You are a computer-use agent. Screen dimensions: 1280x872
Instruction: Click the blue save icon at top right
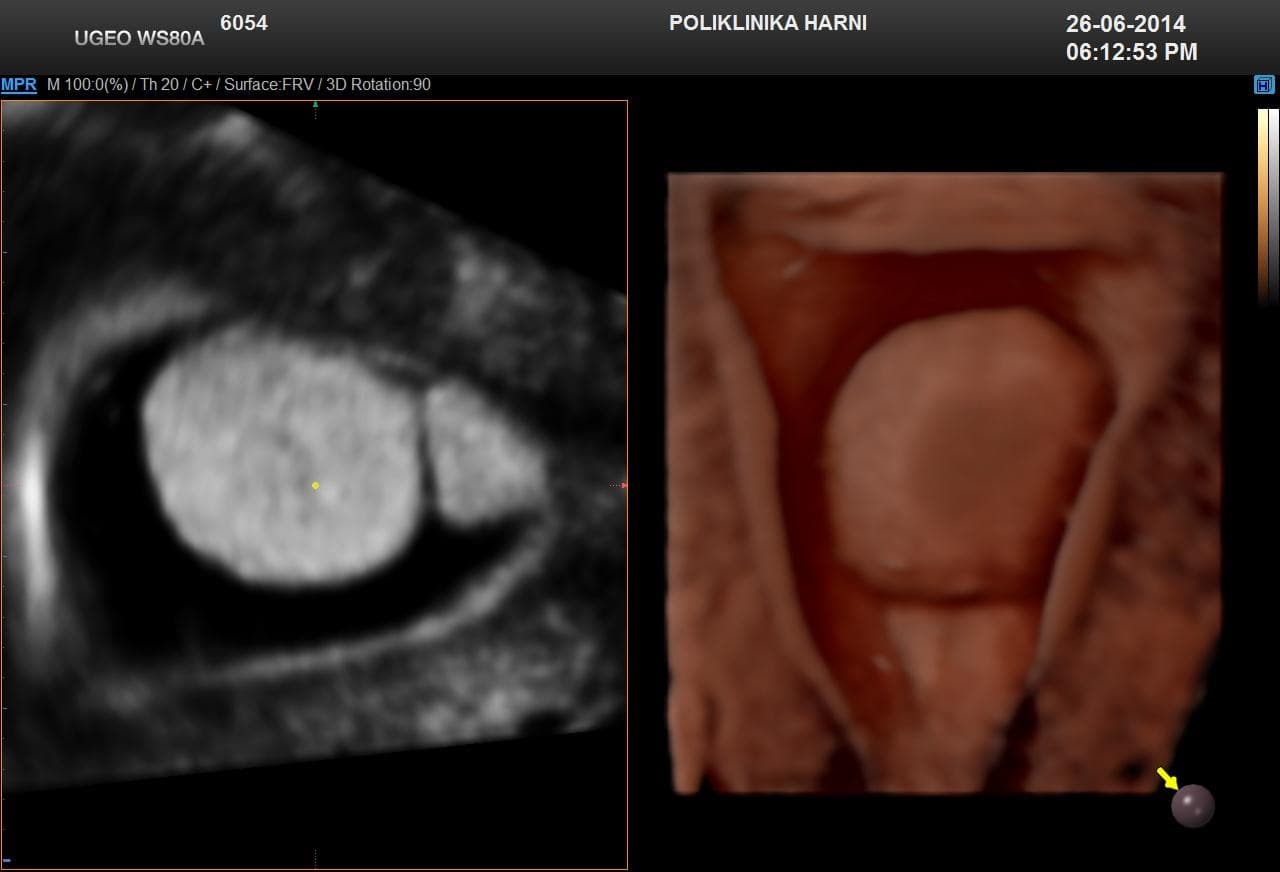click(x=1264, y=85)
